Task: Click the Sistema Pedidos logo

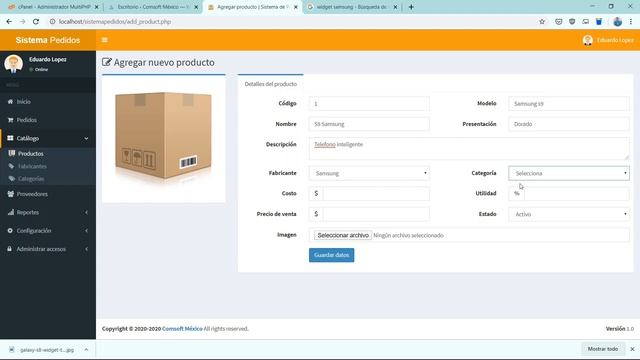Action: coord(48,40)
